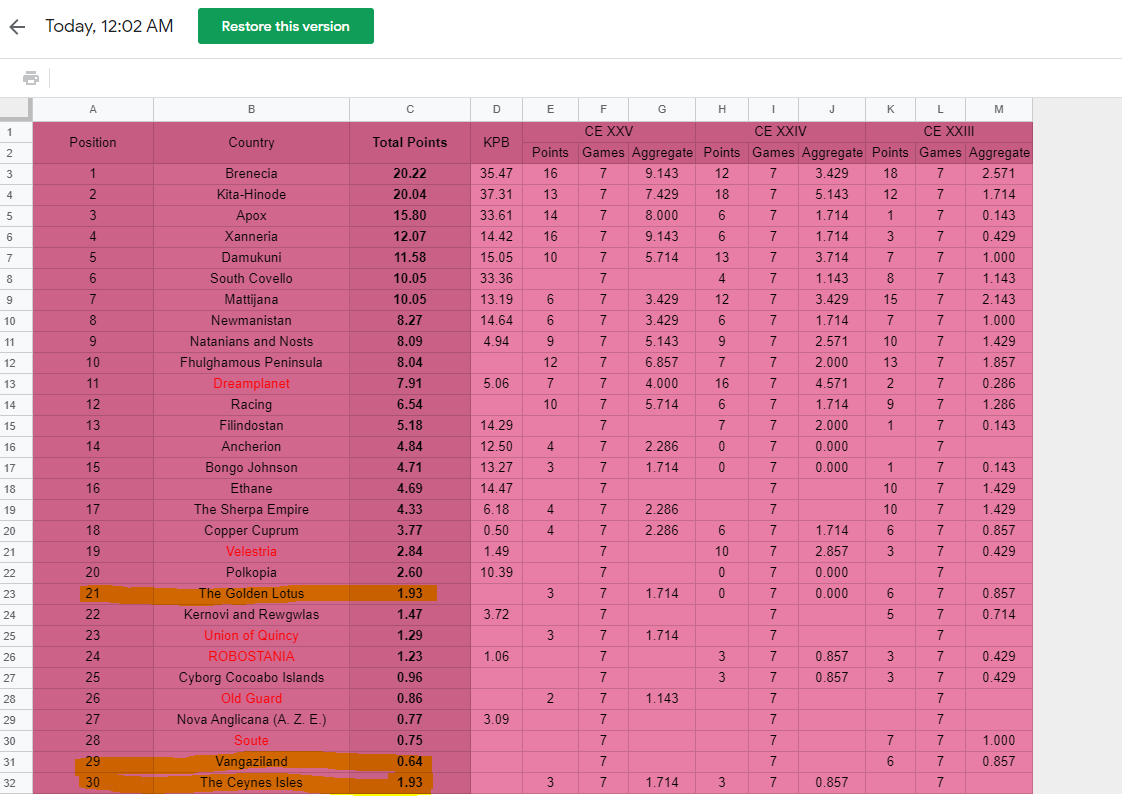This screenshot has width=1122, height=796.
Task: Click the back arrow icon
Action: (17, 27)
